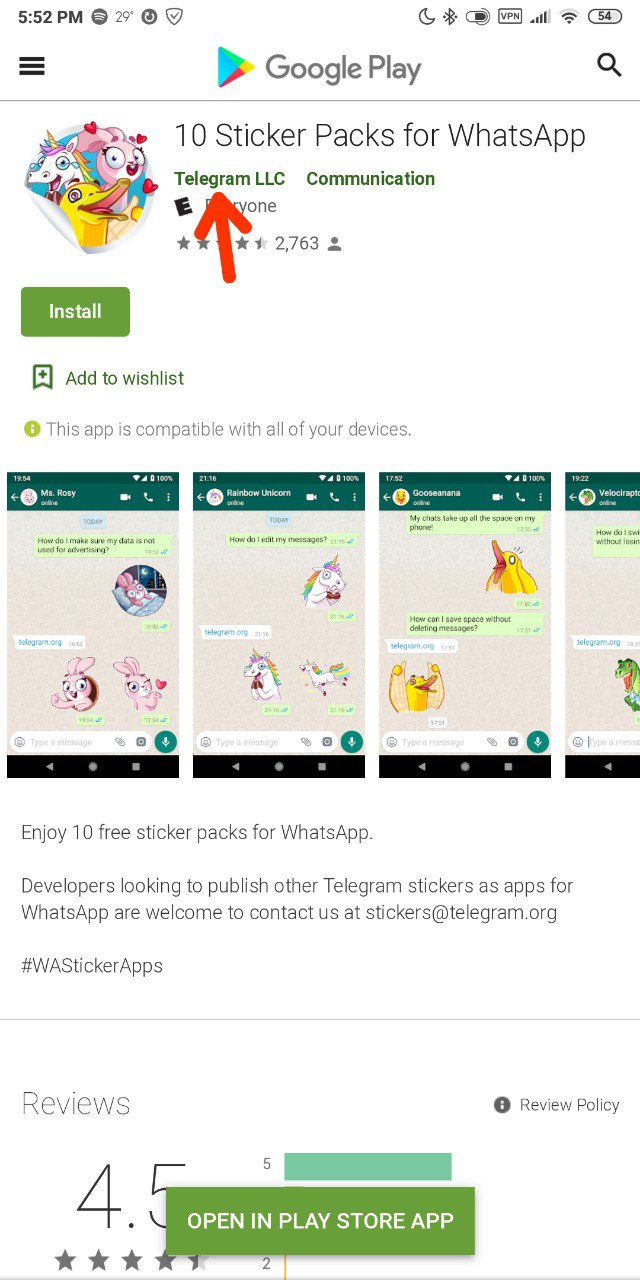This screenshot has width=640, height=1280.
Task: Open the Telegram LLC developer page
Action: coord(229,179)
